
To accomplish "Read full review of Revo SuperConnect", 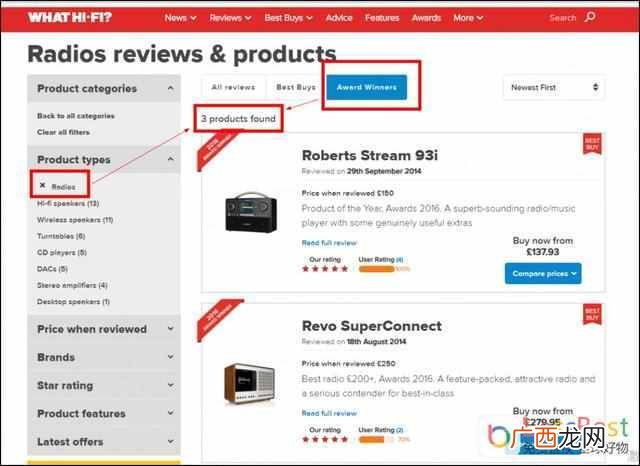I will [x=329, y=413].
